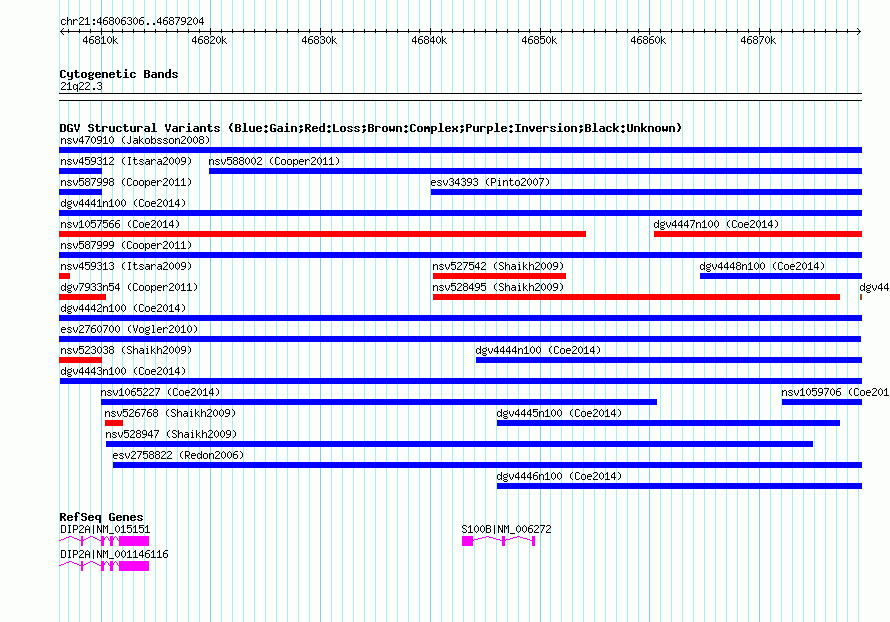The image size is (890, 622).
Task: Click the red nsv1057566 loss bar
Action: click(322, 234)
